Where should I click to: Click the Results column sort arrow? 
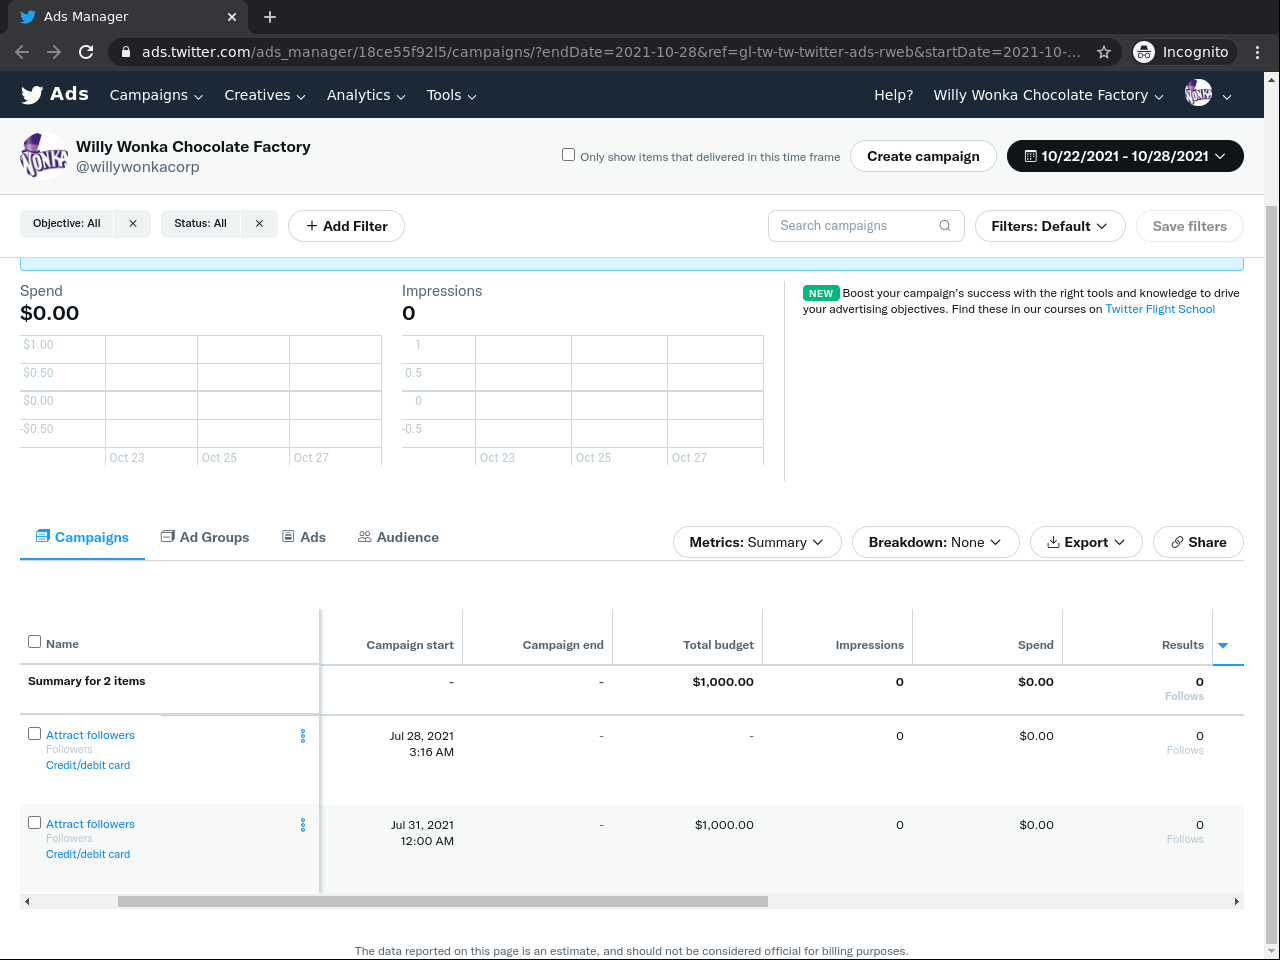[x=1223, y=645]
